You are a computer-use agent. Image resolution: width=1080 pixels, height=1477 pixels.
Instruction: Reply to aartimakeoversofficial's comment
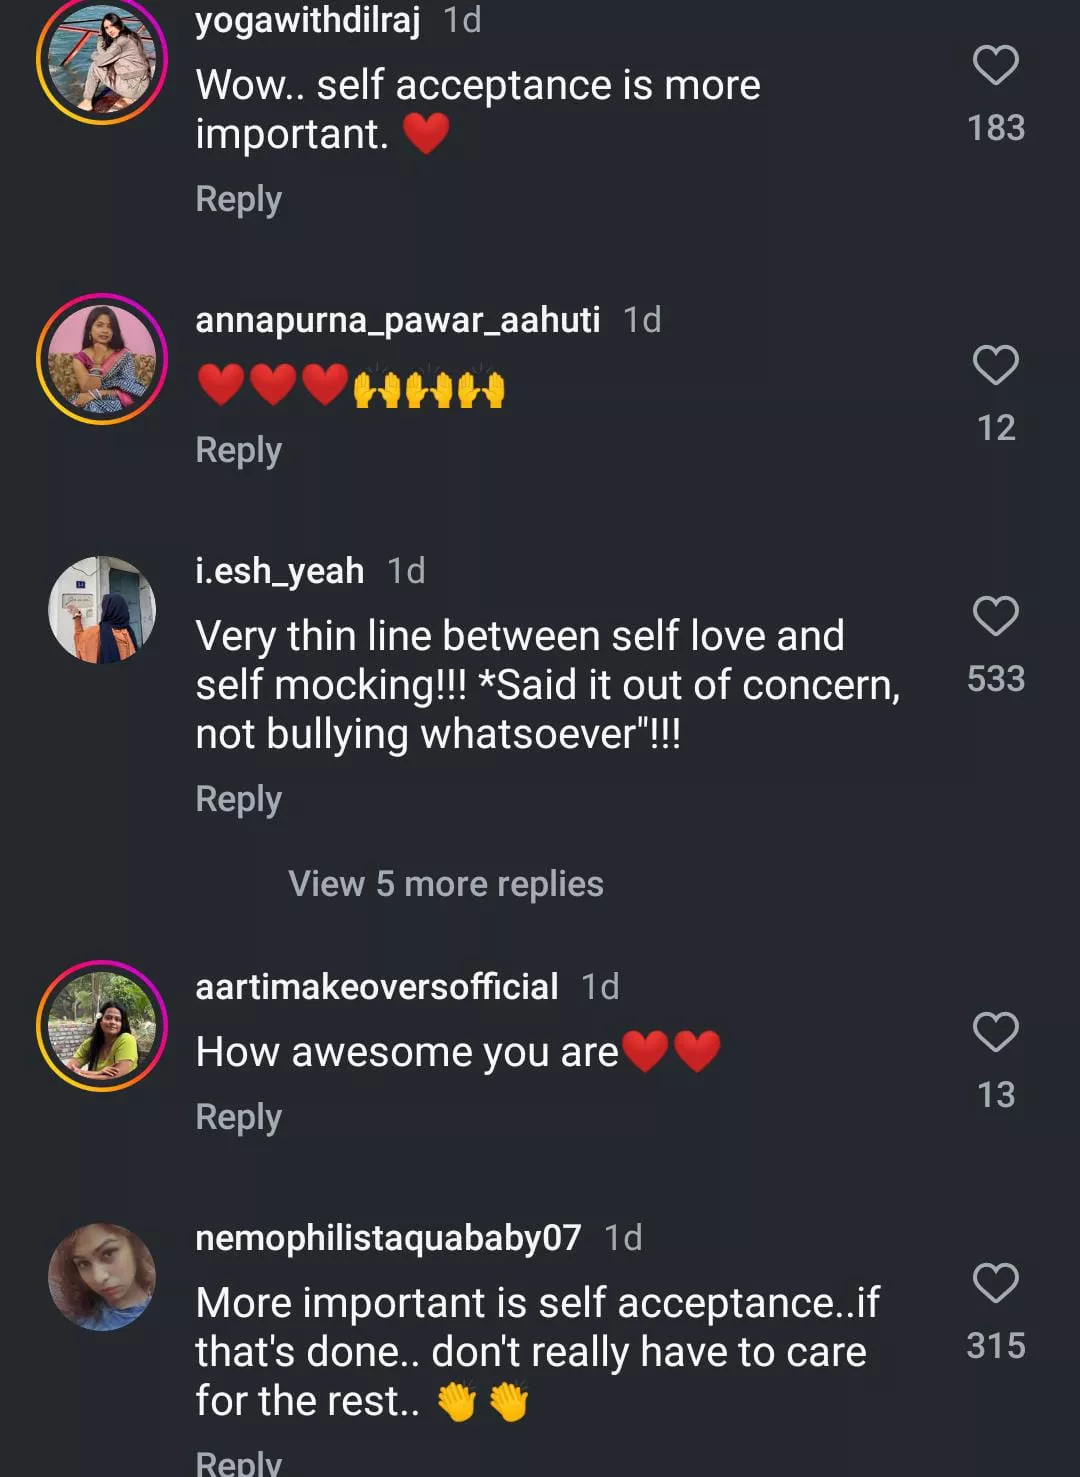tap(238, 1117)
